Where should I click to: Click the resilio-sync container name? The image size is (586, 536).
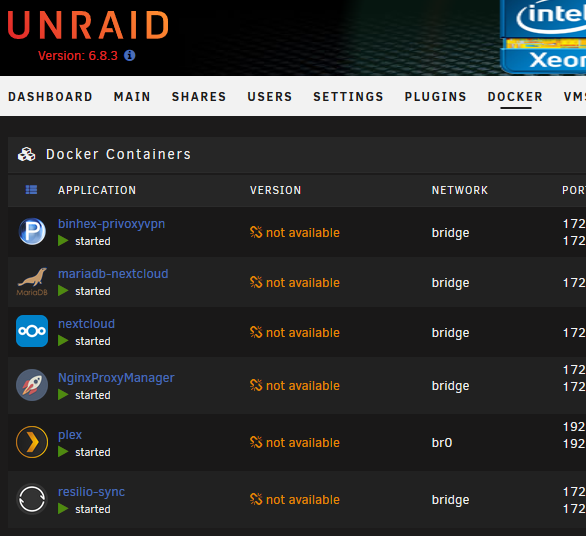tap(91, 492)
